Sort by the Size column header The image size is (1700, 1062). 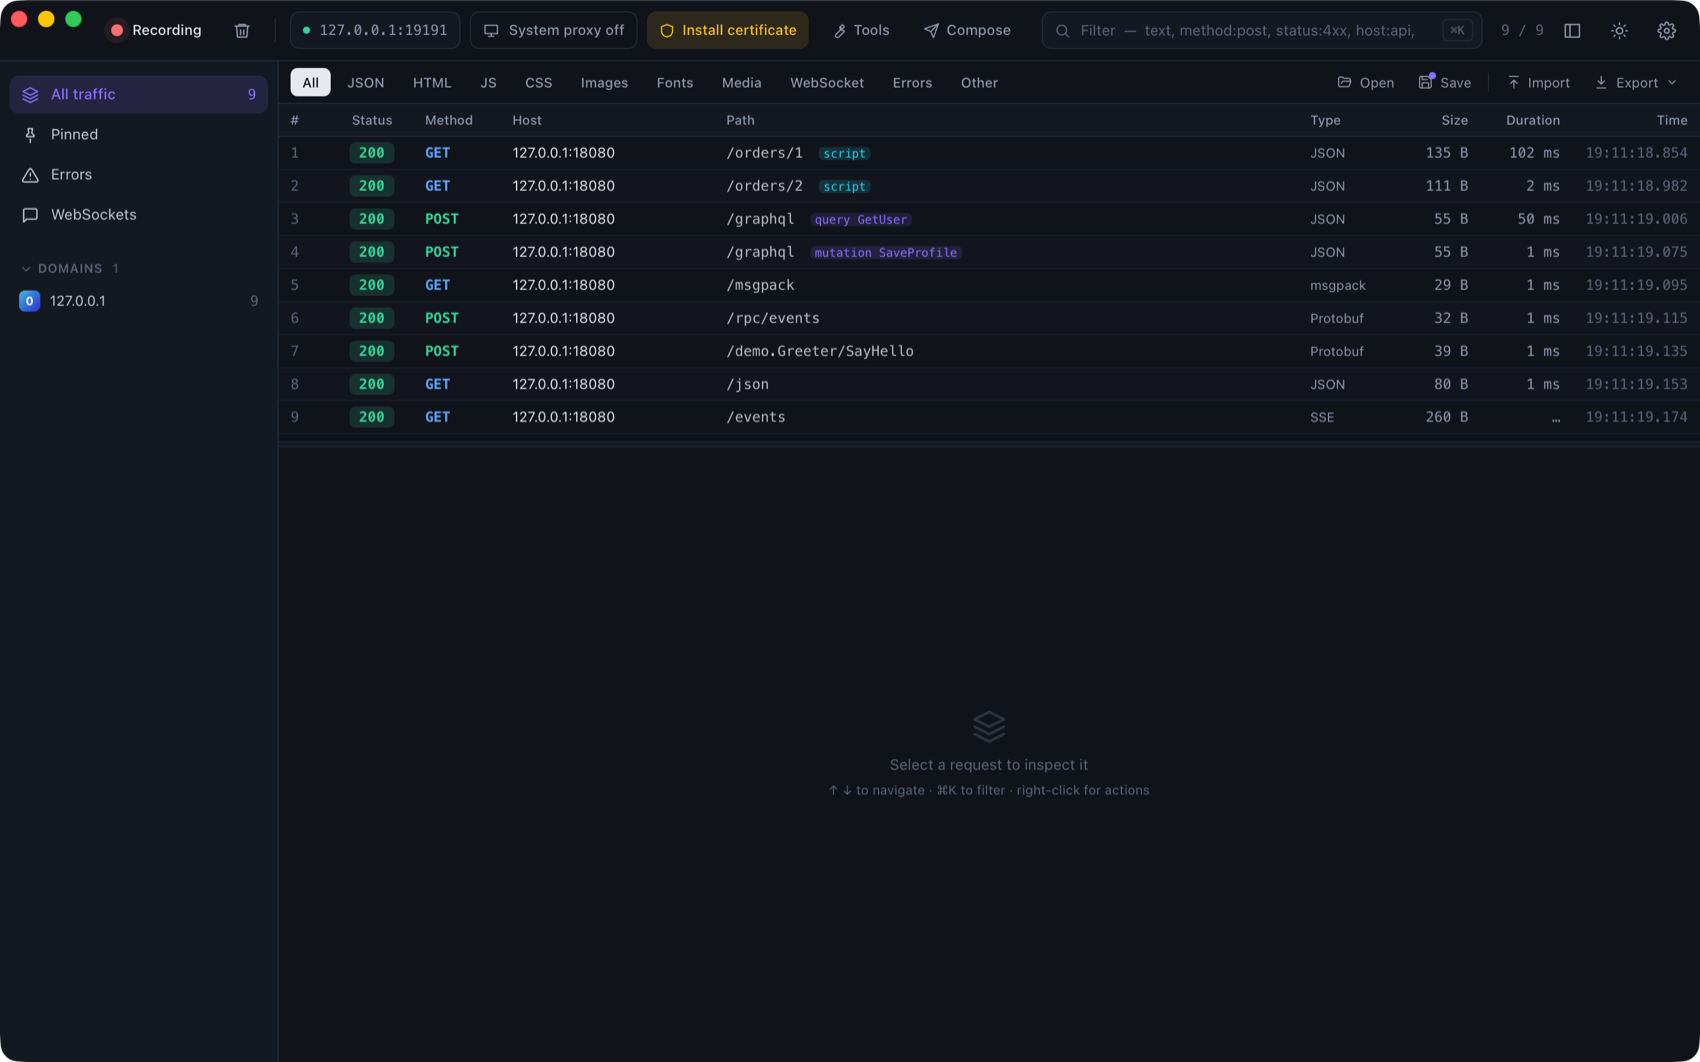pyautogui.click(x=1454, y=120)
